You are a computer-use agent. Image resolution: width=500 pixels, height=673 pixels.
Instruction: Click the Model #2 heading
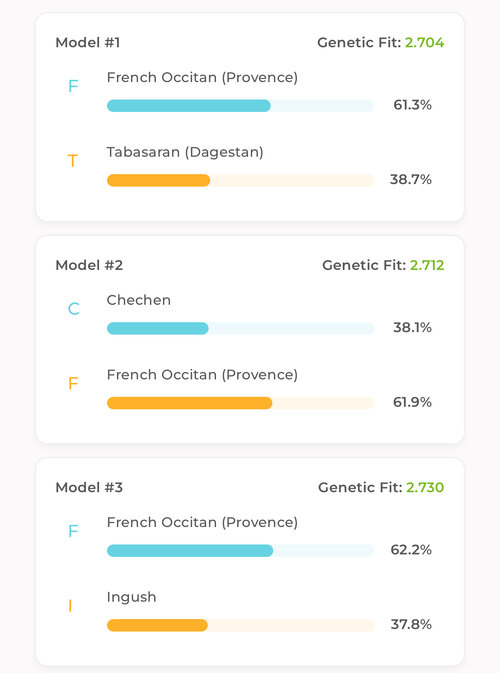point(89,265)
